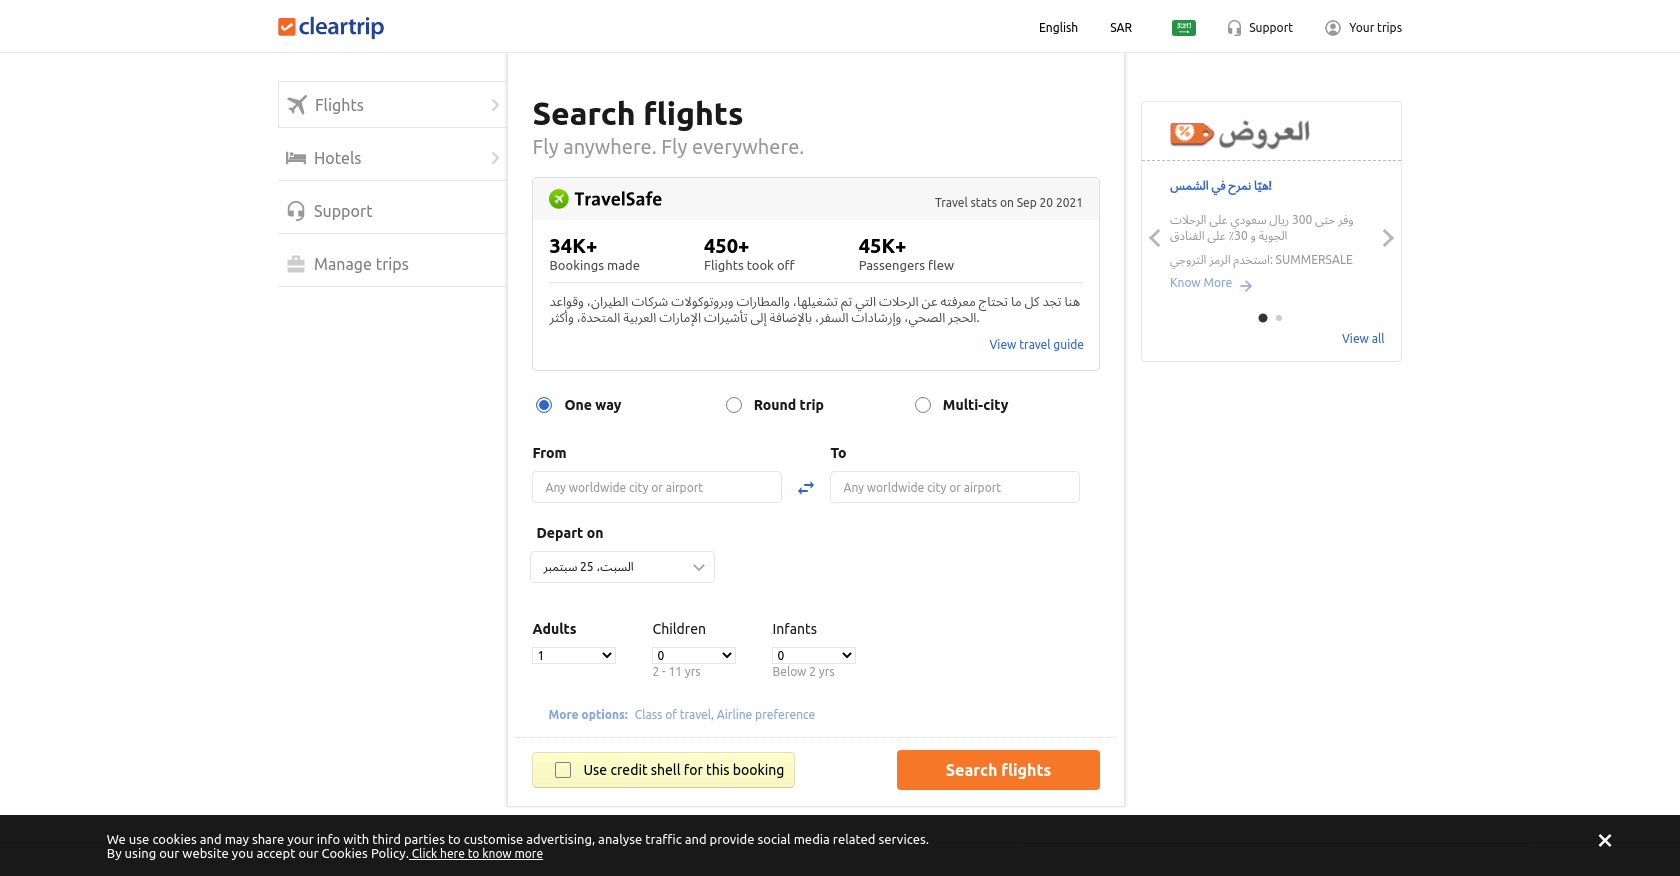This screenshot has height=876, width=1680.
Task: Click the 34K+ Bookings made stat
Action: [x=594, y=254]
